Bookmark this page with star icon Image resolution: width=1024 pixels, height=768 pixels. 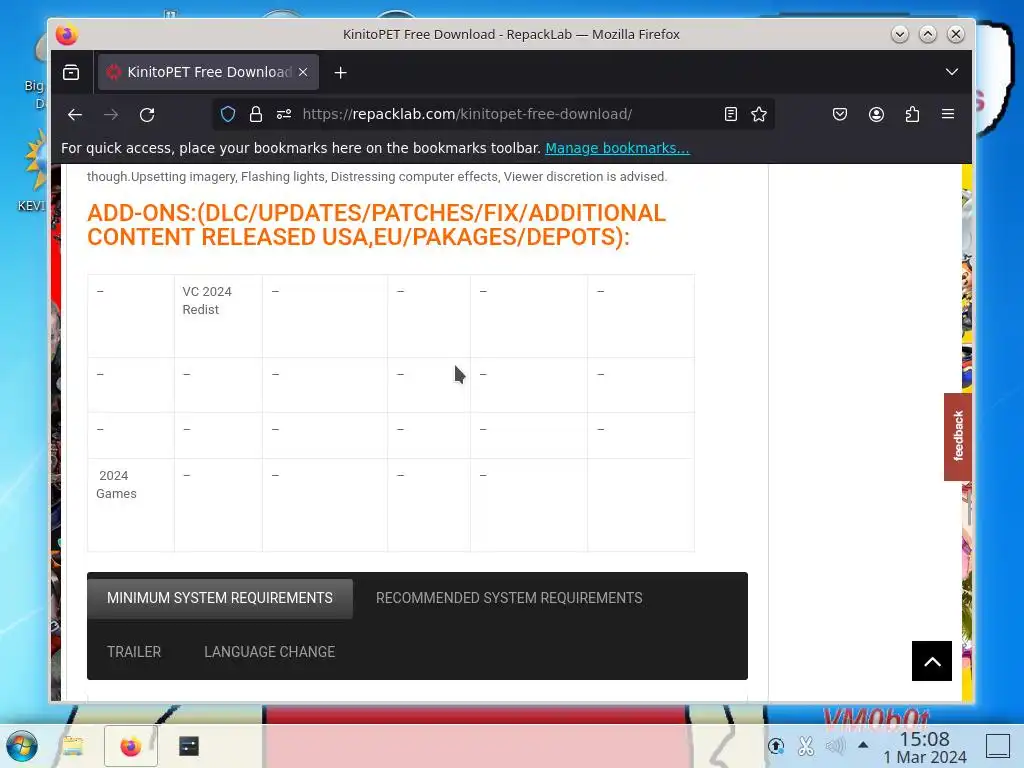coord(759,114)
